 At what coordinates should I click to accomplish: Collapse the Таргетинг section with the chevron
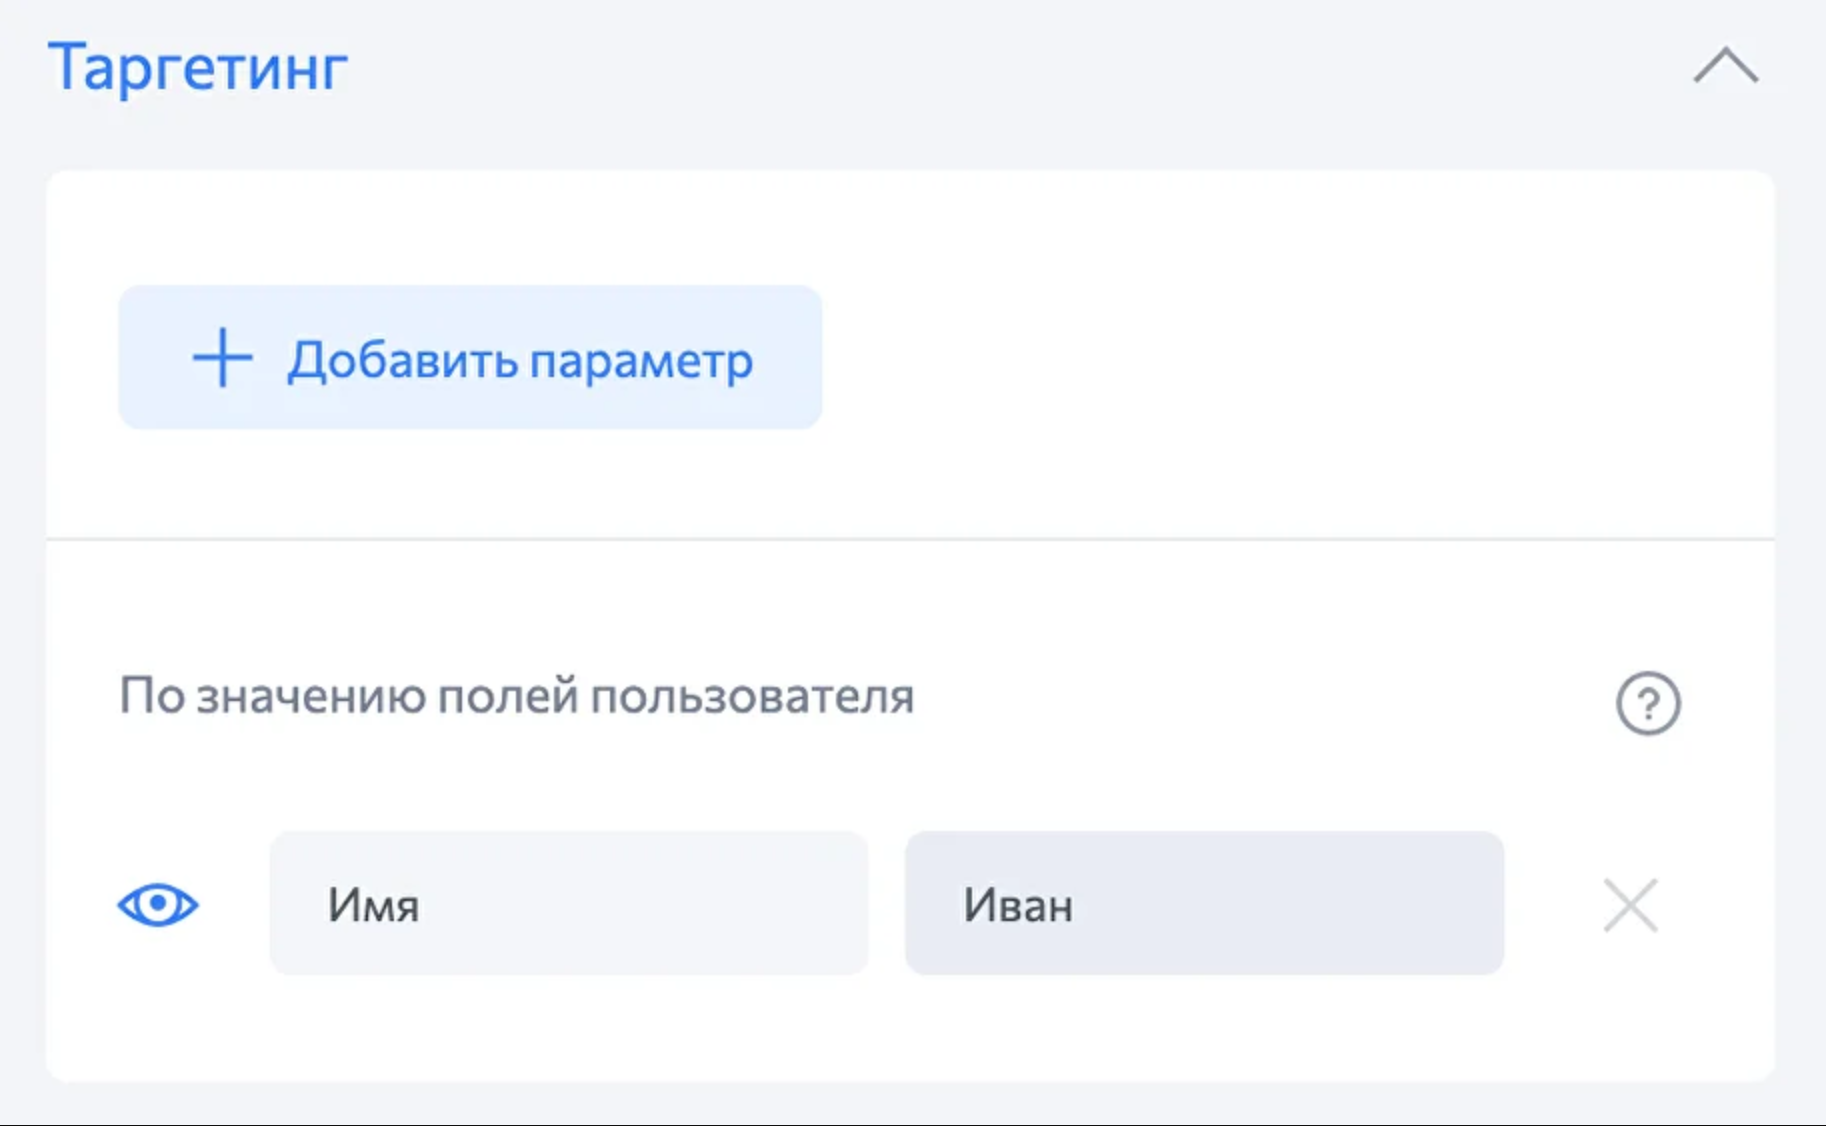[1725, 67]
